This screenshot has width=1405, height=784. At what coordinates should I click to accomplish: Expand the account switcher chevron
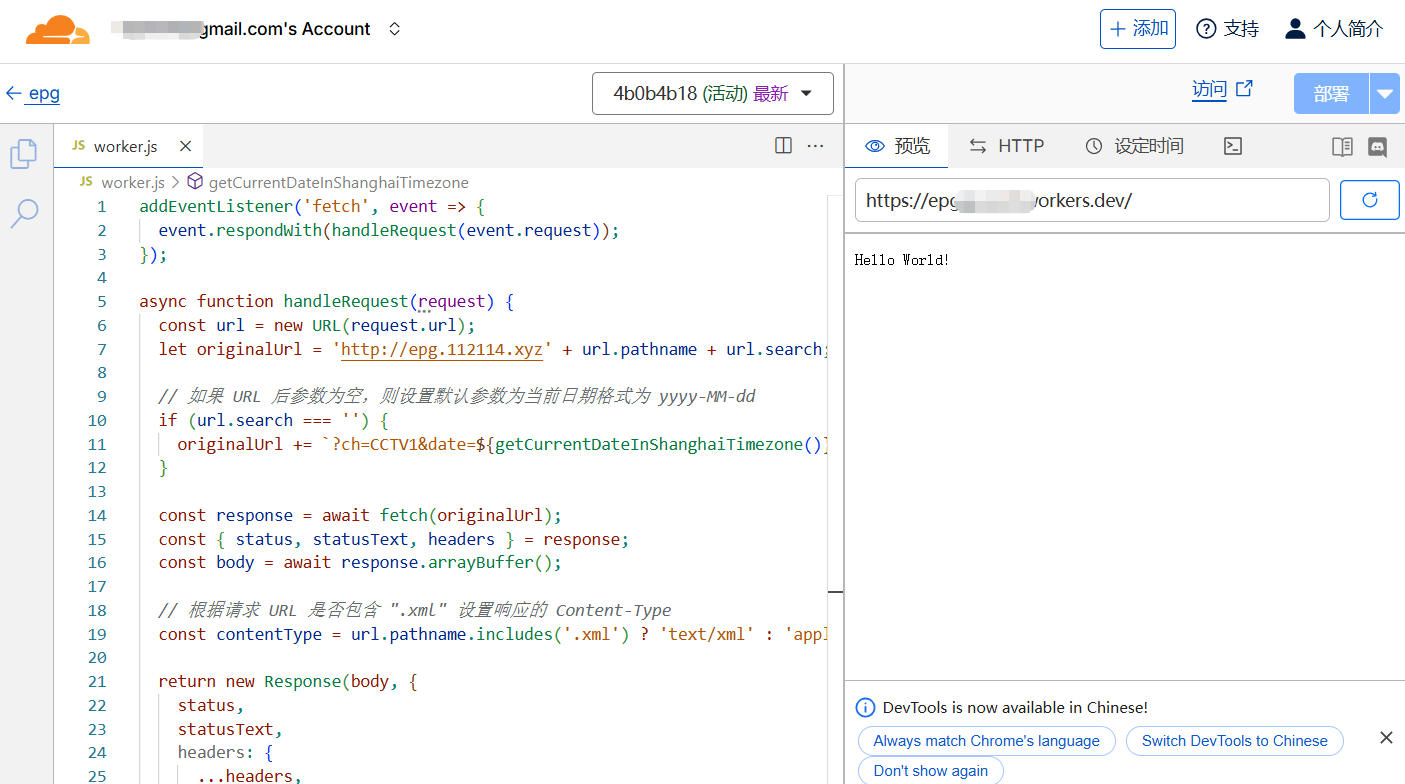pos(395,29)
